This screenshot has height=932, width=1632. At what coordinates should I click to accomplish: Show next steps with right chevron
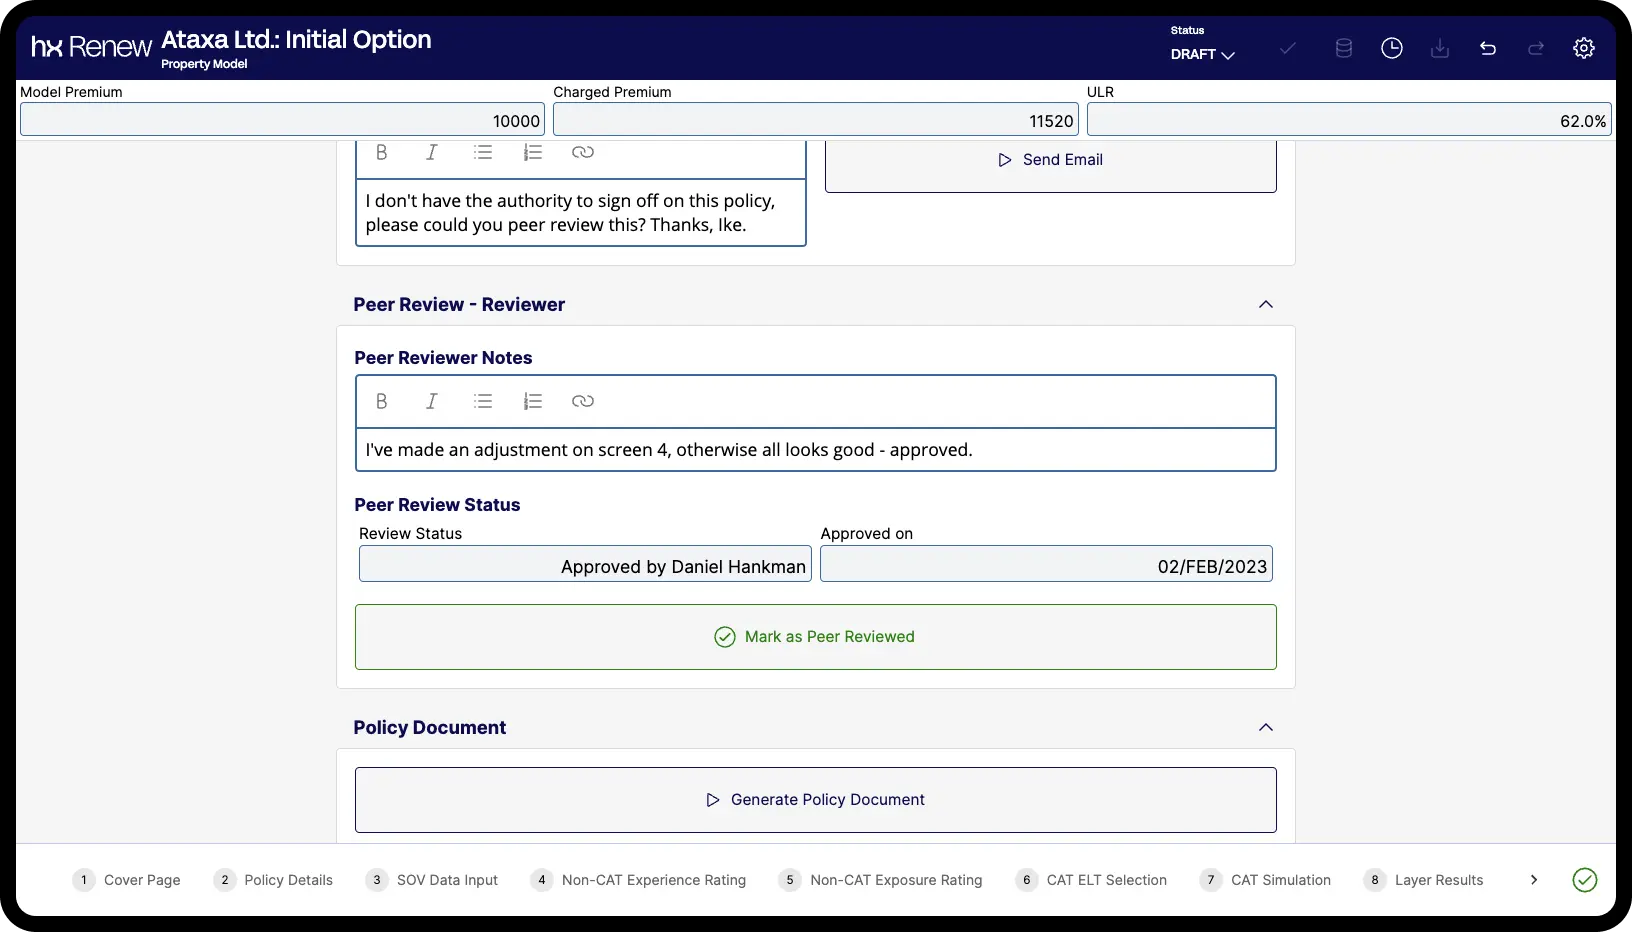coord(1533,880)
